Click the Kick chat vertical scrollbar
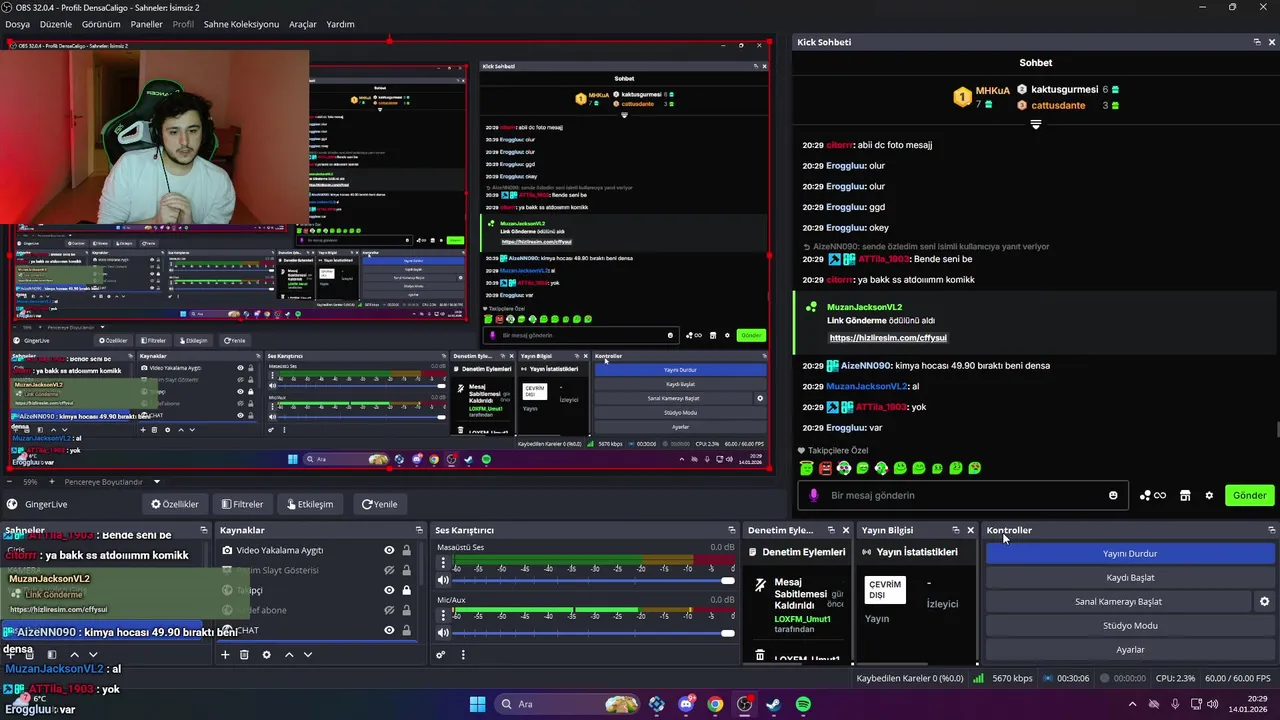The image size is (1280, 720). [1276, 431]
